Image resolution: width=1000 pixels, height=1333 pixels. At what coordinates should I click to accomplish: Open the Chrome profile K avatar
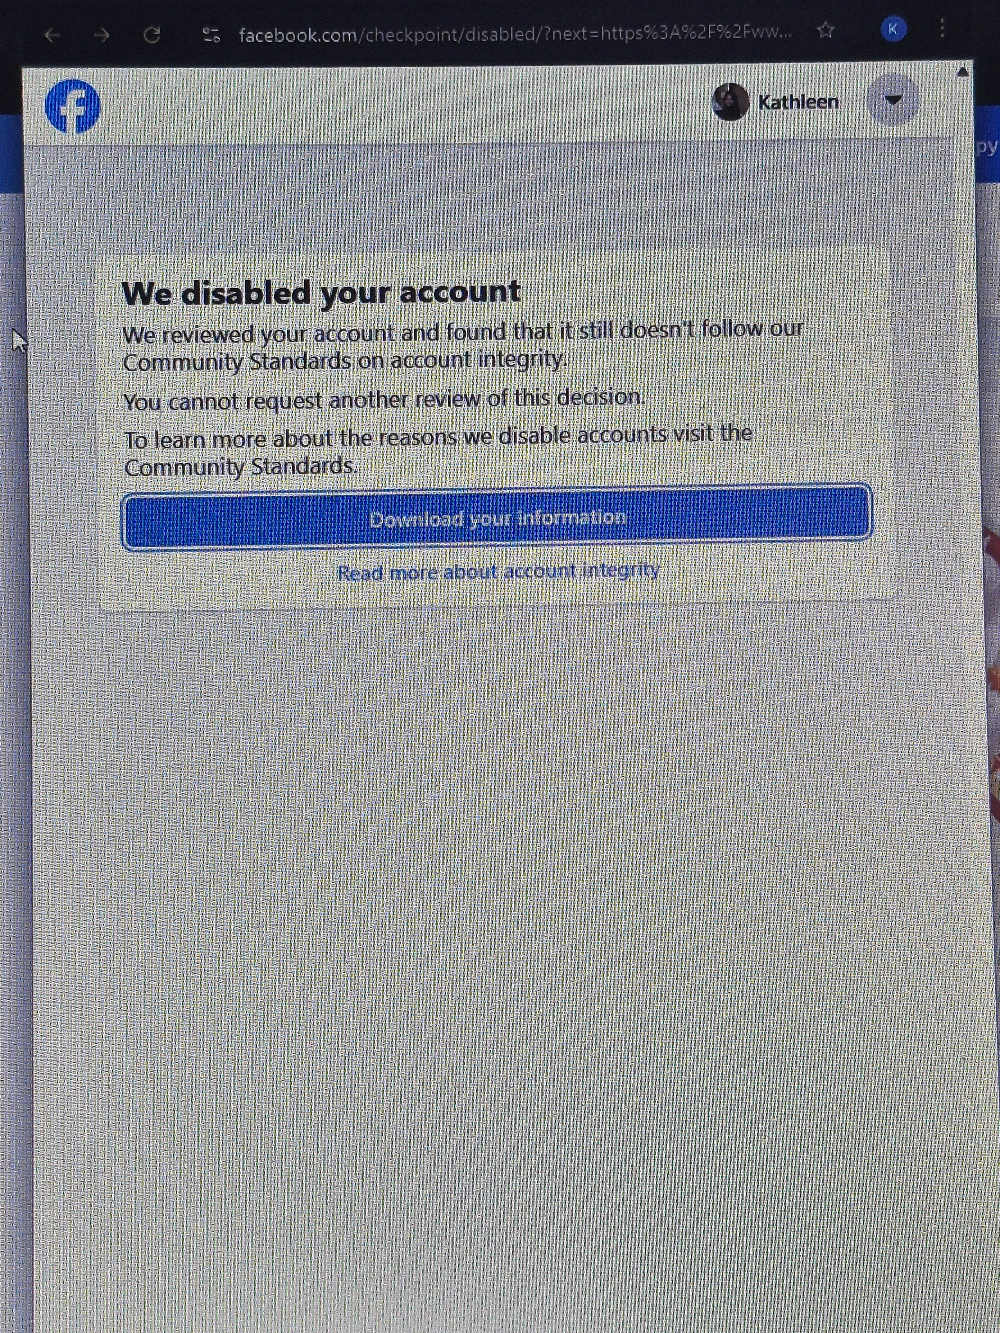click(x=893, y=29)
